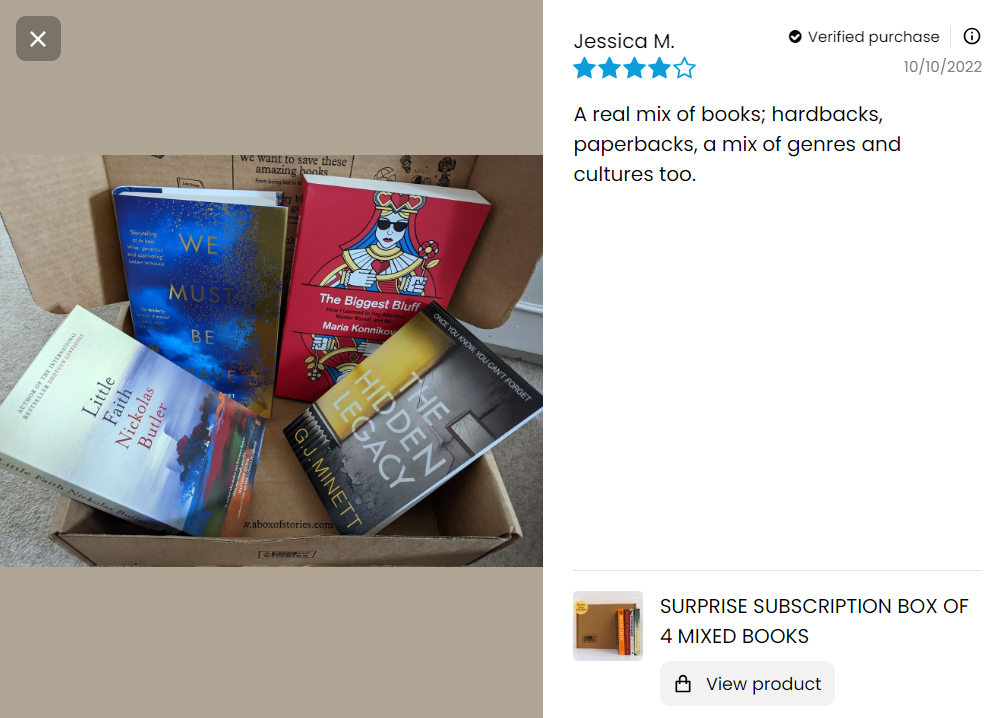
Task: Click the empty fifth rating star
Action: click(685, 67)
